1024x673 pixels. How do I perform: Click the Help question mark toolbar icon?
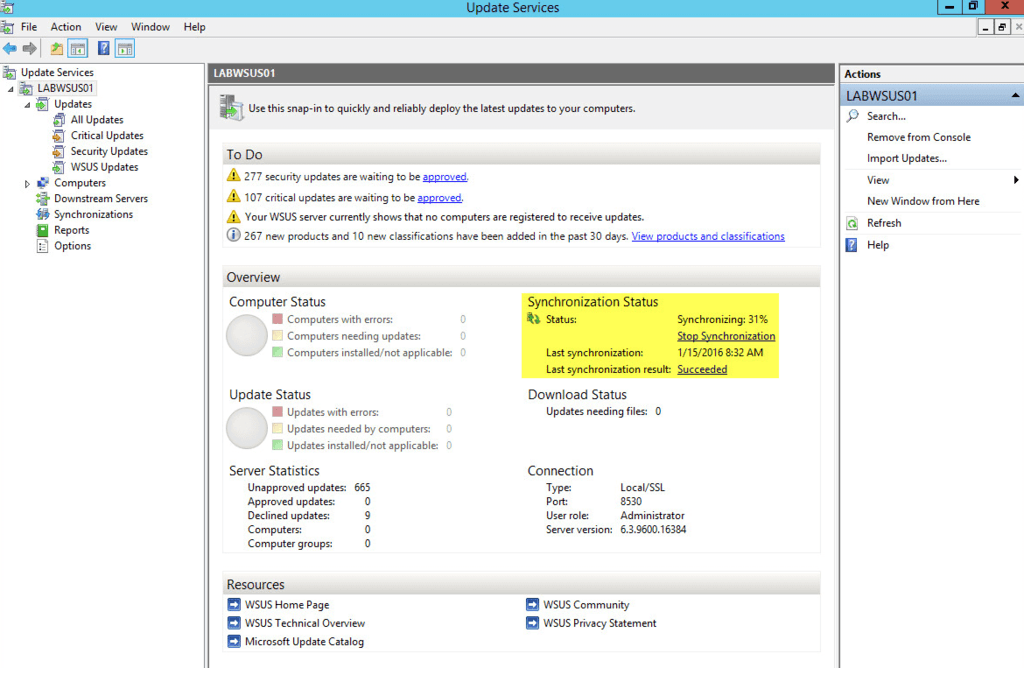(103, 47)
